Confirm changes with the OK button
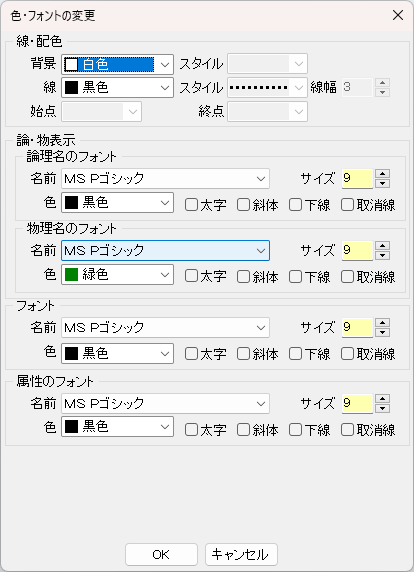This screenshot has height=572, width=414. click(x=161, y=554)
